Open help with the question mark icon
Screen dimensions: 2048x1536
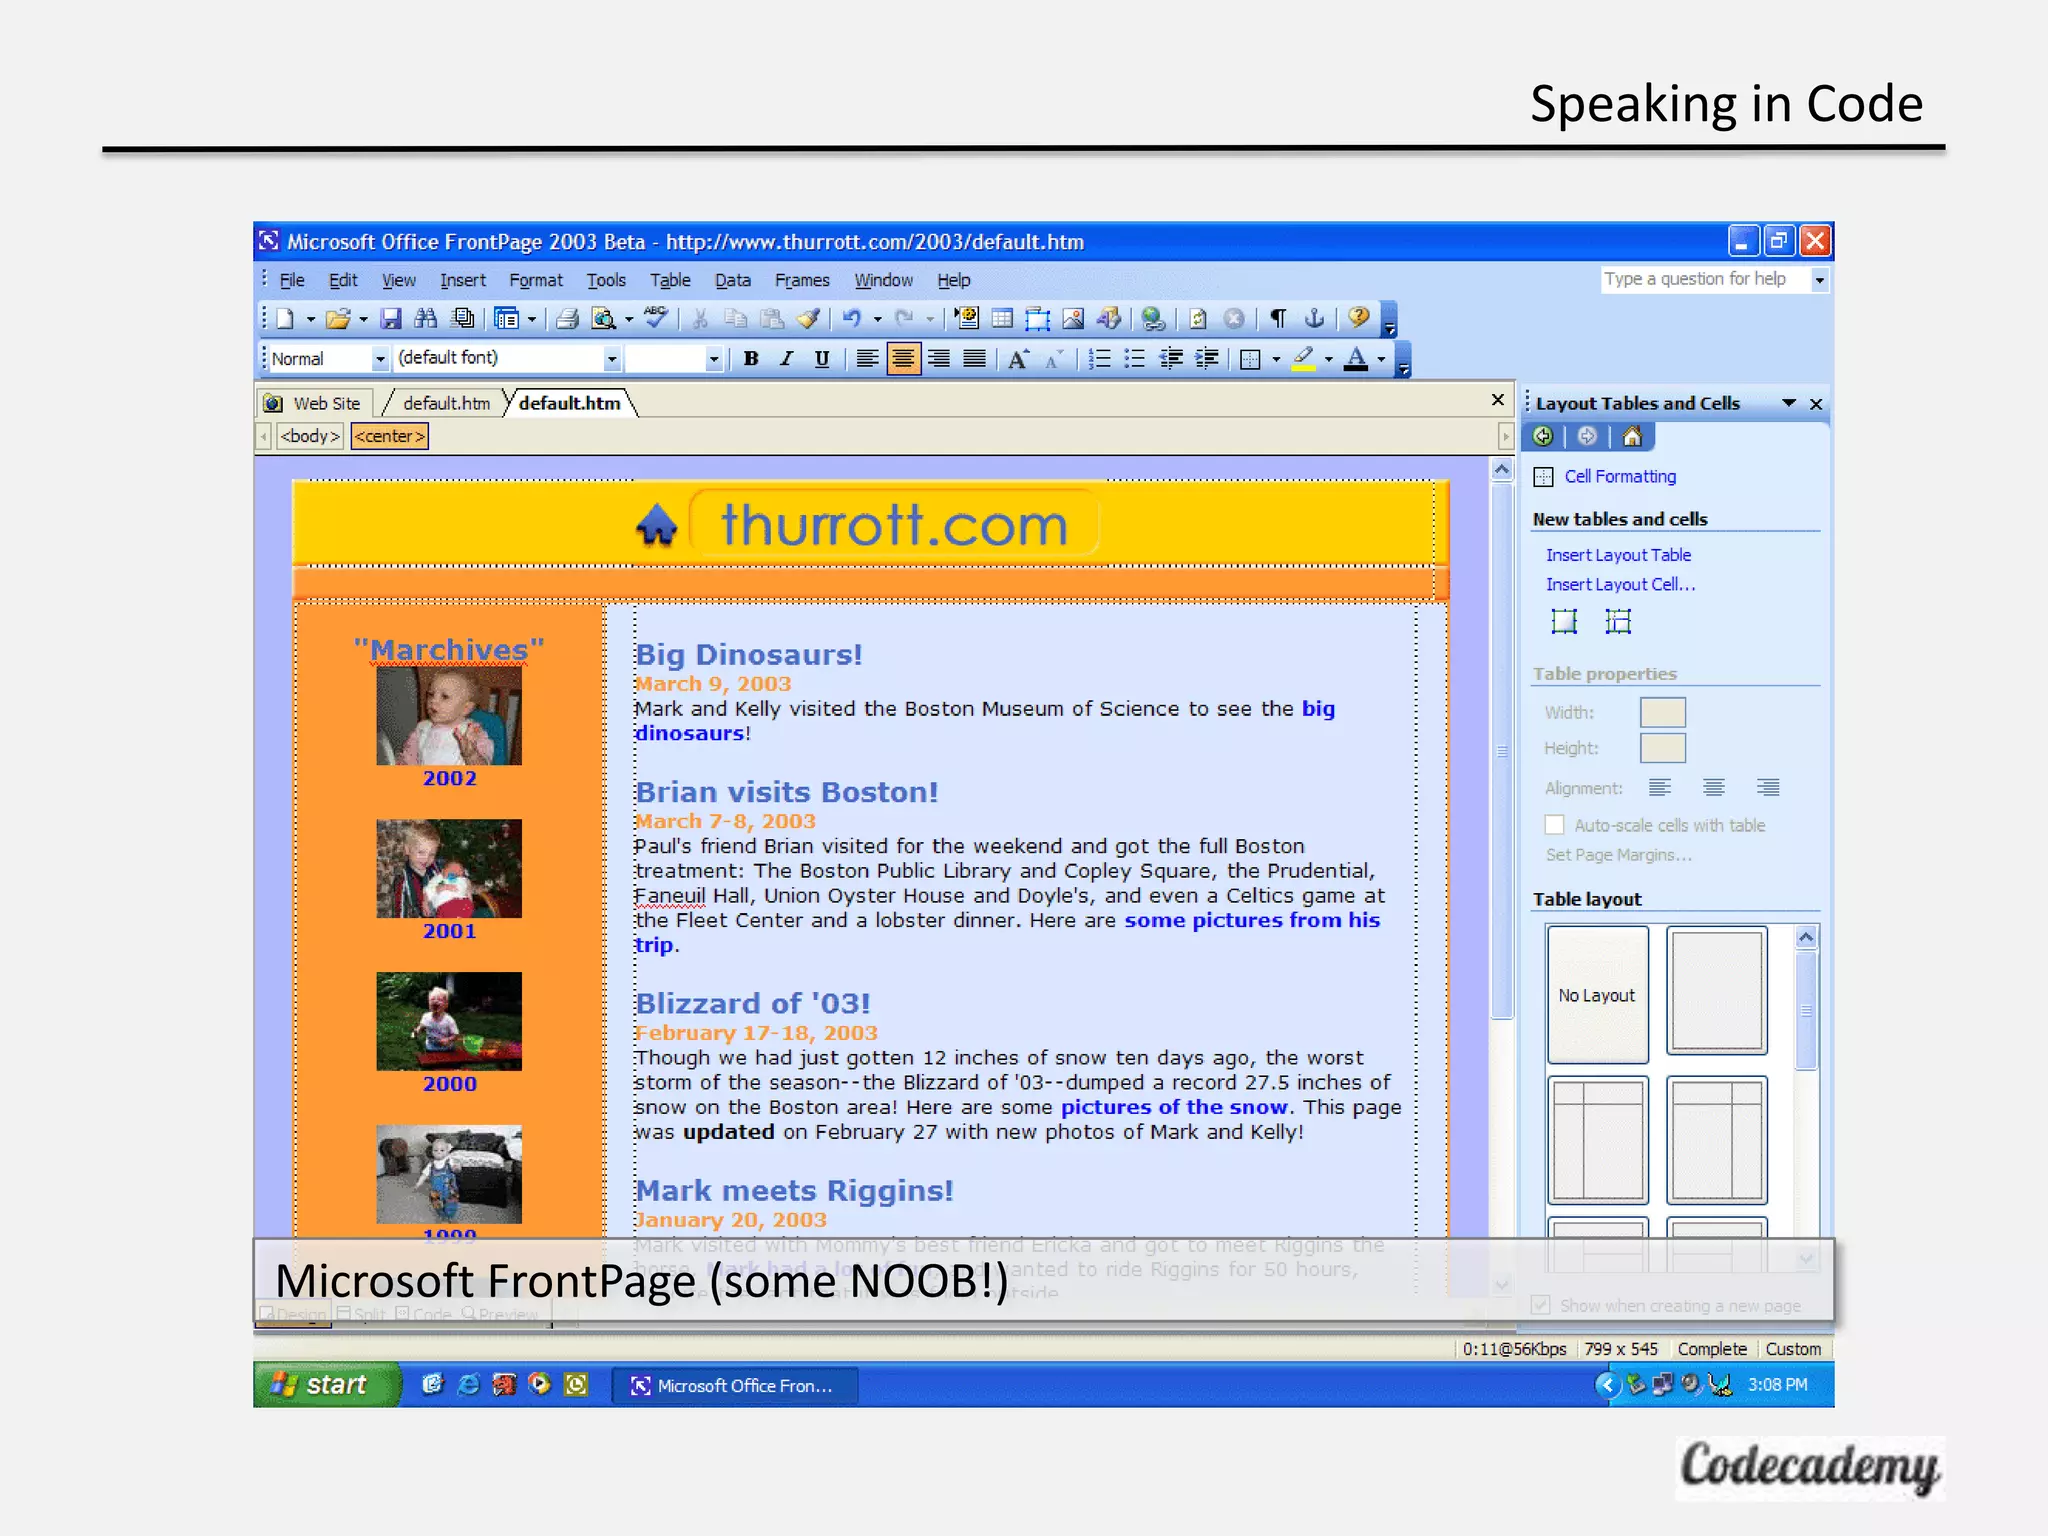pos(1358,318)
